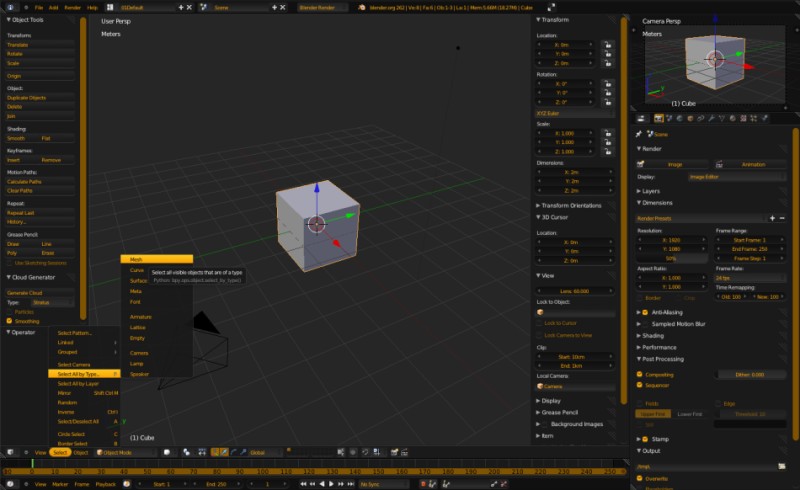Open the Properties editor type selector
This screenshot has width=800, height=490.
[x=641, y=118]
